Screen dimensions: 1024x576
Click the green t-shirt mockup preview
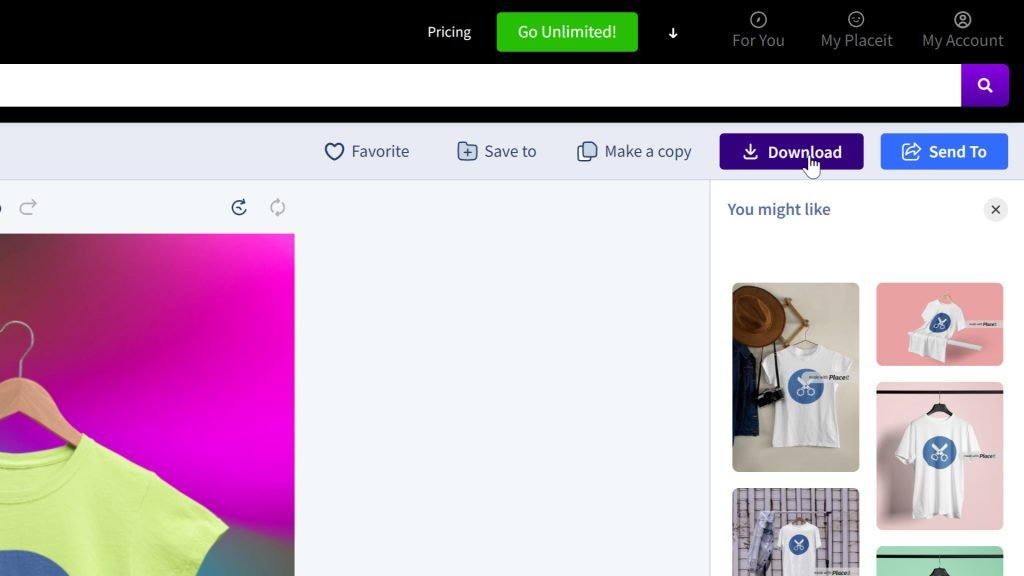[x=147, y=405]
